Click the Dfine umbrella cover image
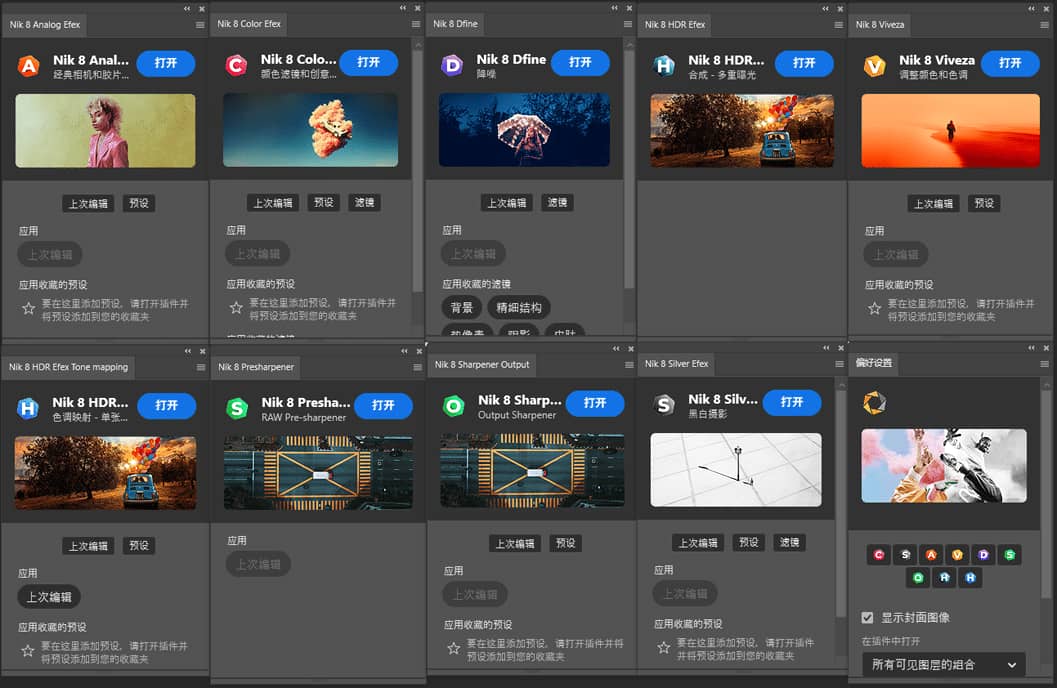 point(524,129)
